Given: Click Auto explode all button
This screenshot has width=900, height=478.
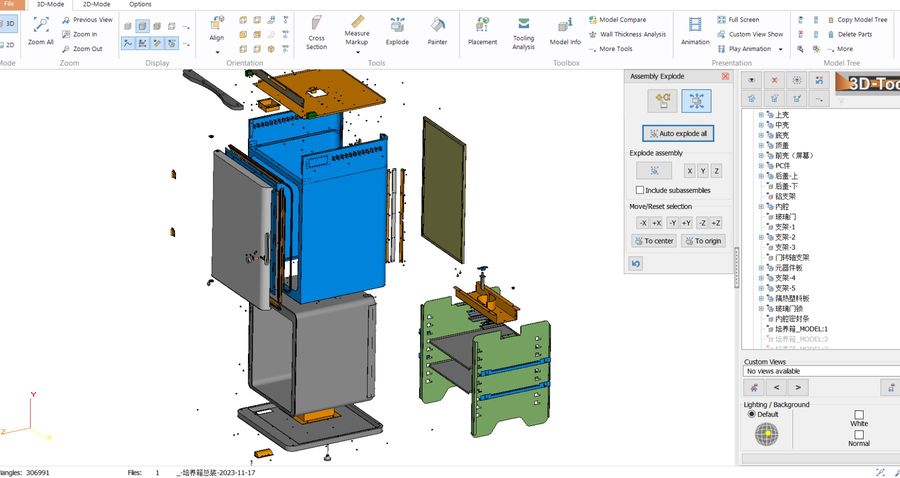Looking at the screenshot, I should coord(678,134).
